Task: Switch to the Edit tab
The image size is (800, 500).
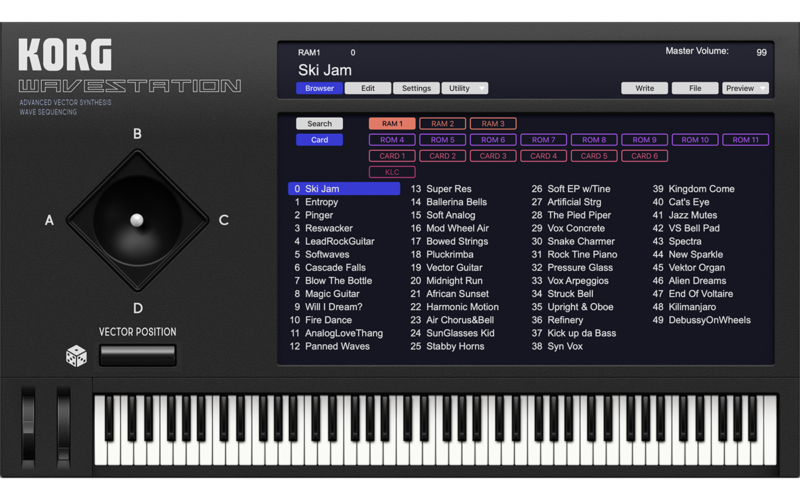Action: click(x=368, y=88)
